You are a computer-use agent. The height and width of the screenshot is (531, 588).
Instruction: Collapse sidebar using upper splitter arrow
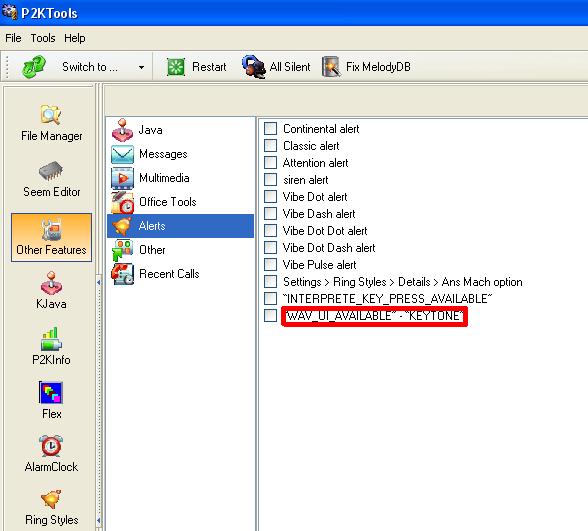tap(99, 282)
